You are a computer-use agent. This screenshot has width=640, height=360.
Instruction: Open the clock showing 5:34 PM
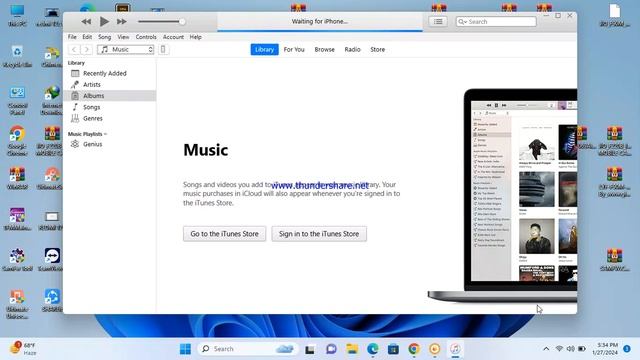point(605,349)
